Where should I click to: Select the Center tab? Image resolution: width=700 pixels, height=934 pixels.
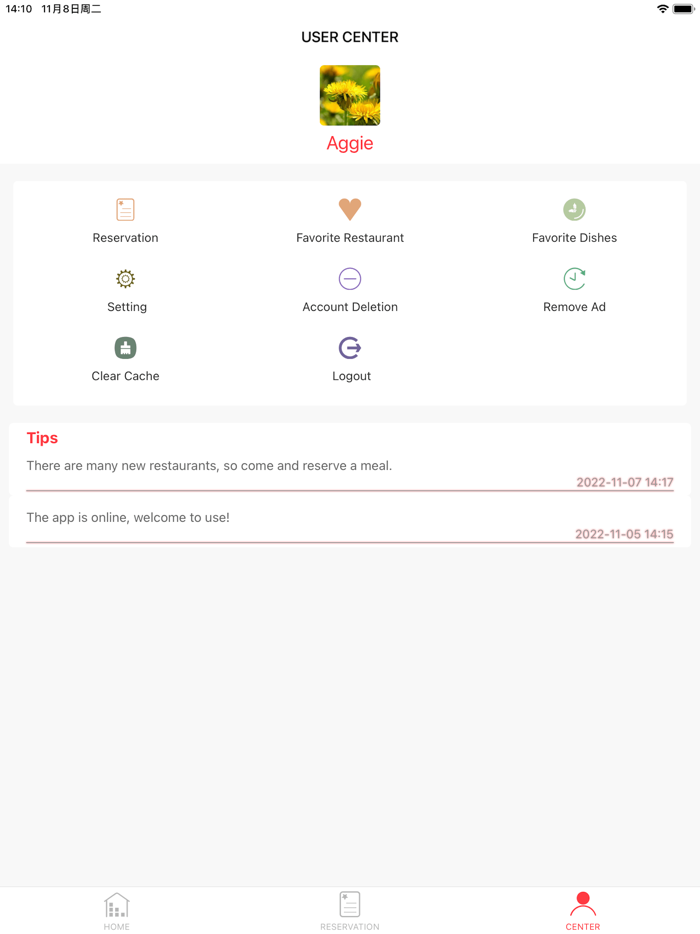[x=582, y=910]
